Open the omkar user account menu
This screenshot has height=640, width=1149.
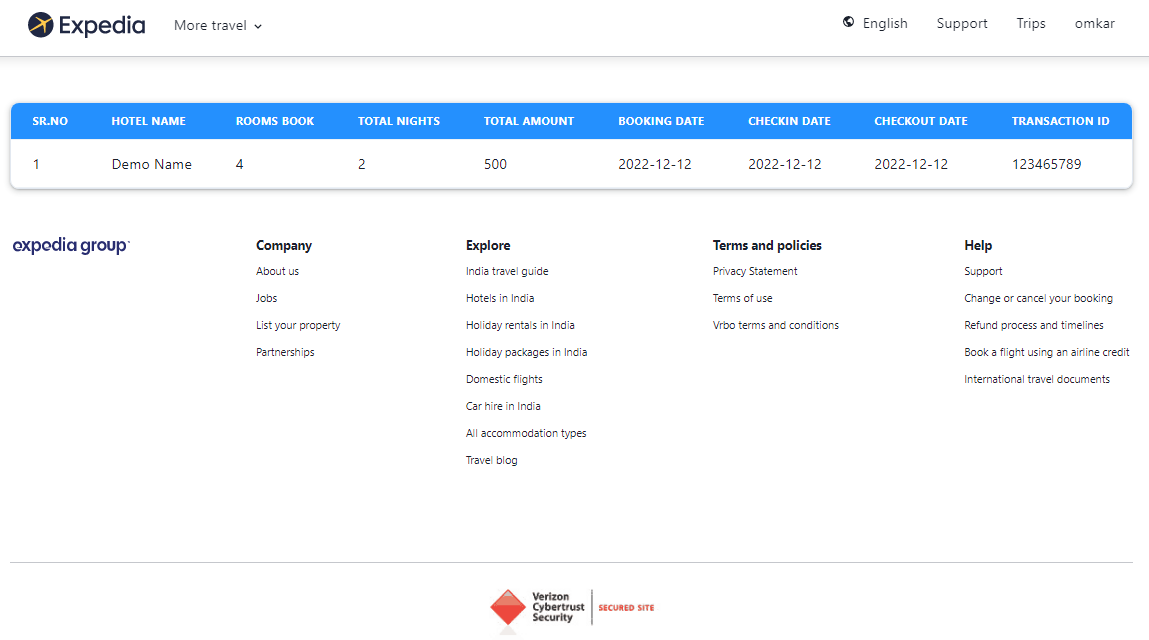pos(1094,23)
